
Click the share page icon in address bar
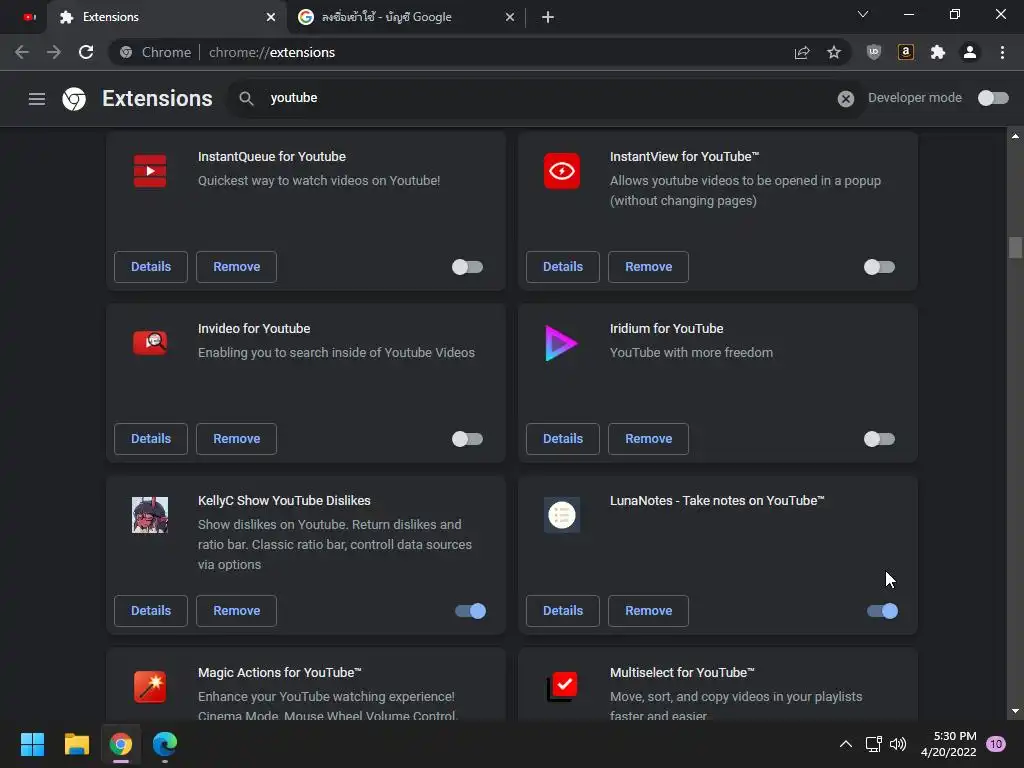tap(802, 52)
